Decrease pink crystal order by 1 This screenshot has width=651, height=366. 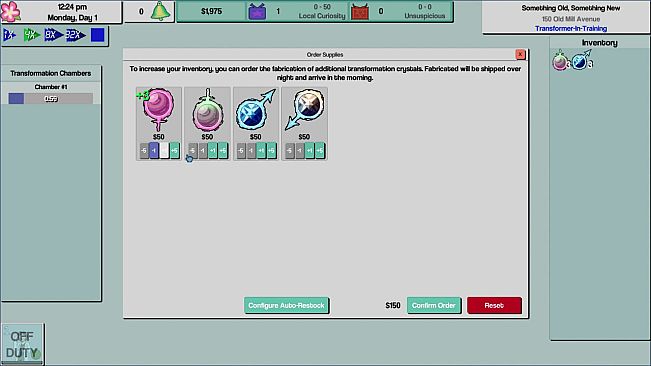(x=154, y=151)
